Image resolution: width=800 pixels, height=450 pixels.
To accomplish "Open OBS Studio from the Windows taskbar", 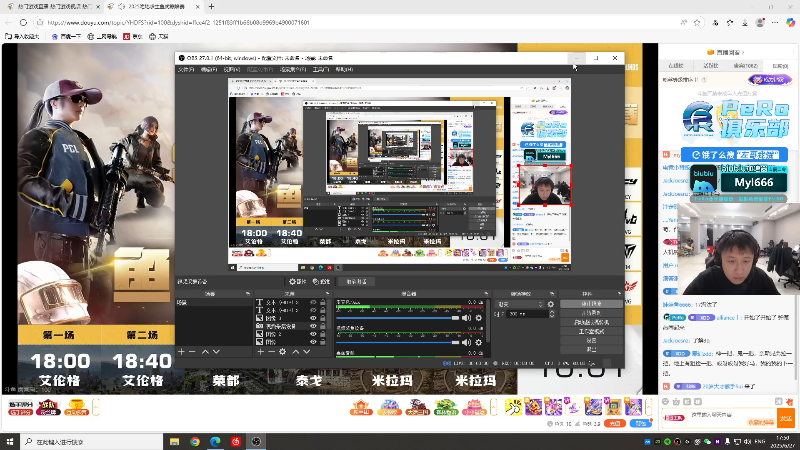I will [256, 442].
